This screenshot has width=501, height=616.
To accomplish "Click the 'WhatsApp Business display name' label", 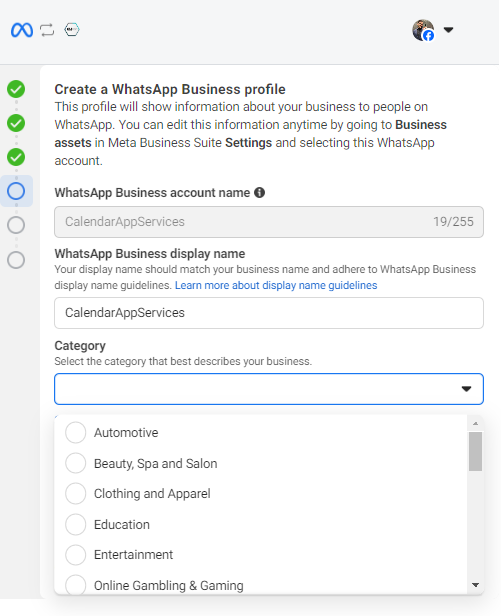I will 149,254.
